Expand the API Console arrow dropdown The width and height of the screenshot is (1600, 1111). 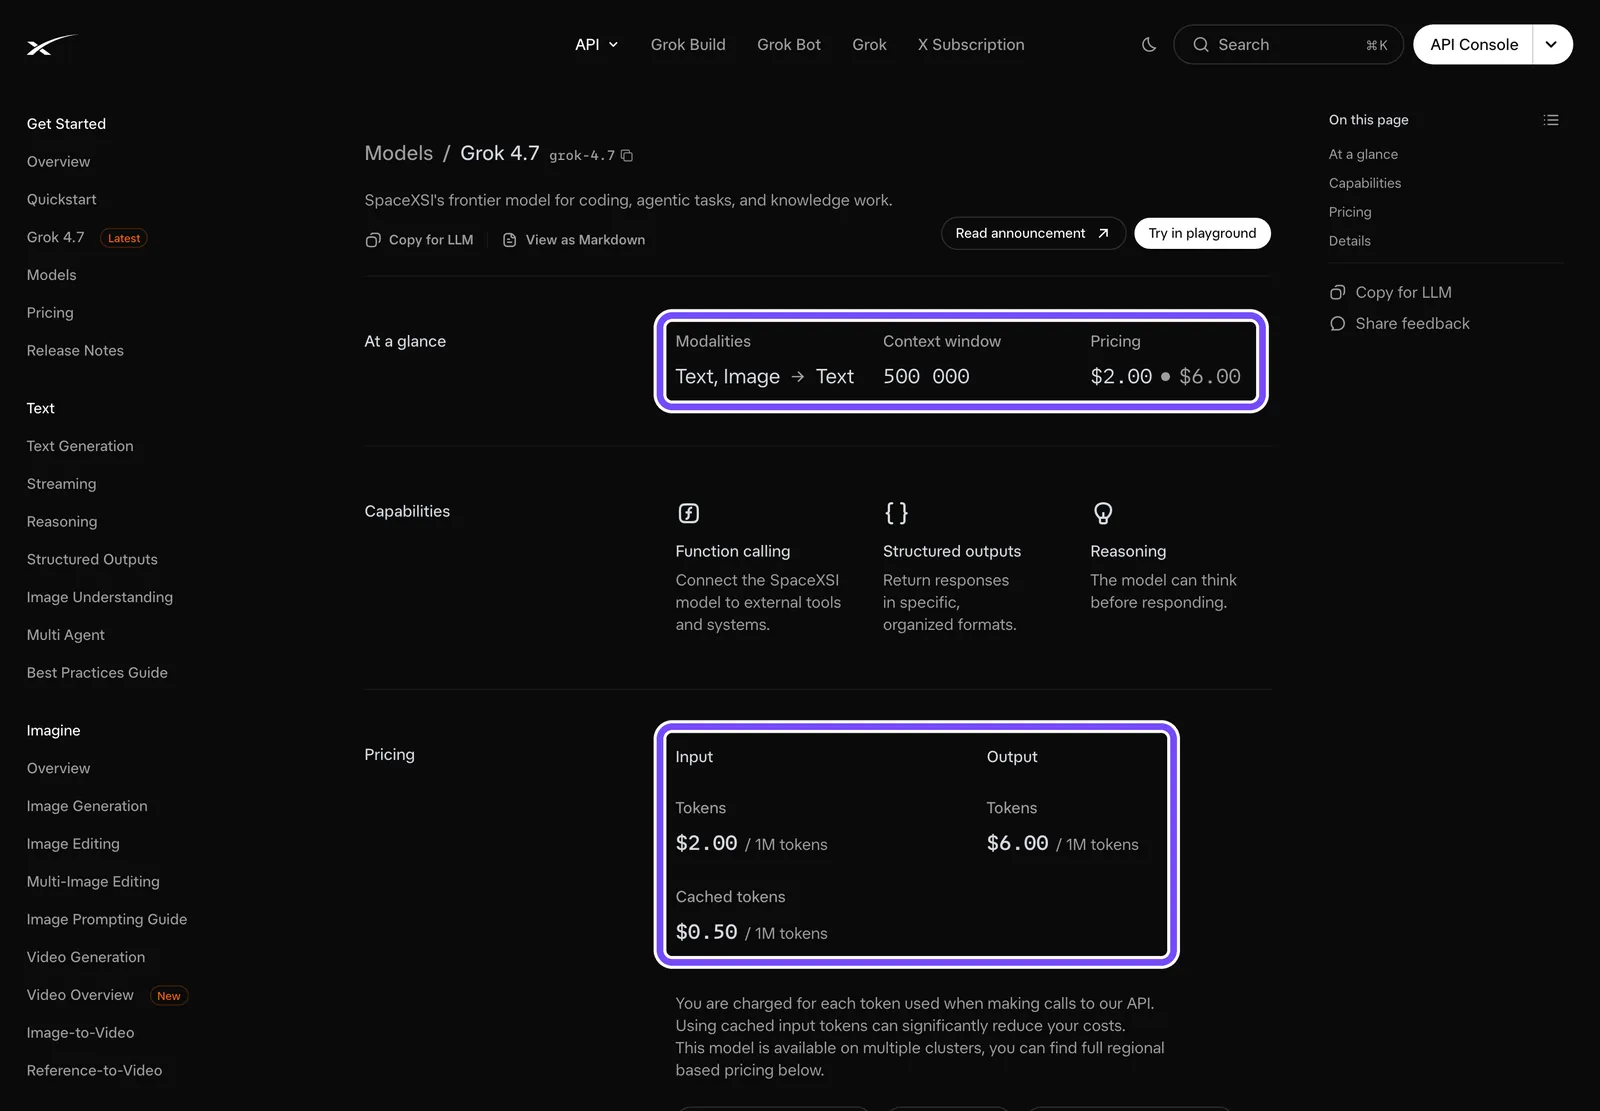tap(1552, 45)
